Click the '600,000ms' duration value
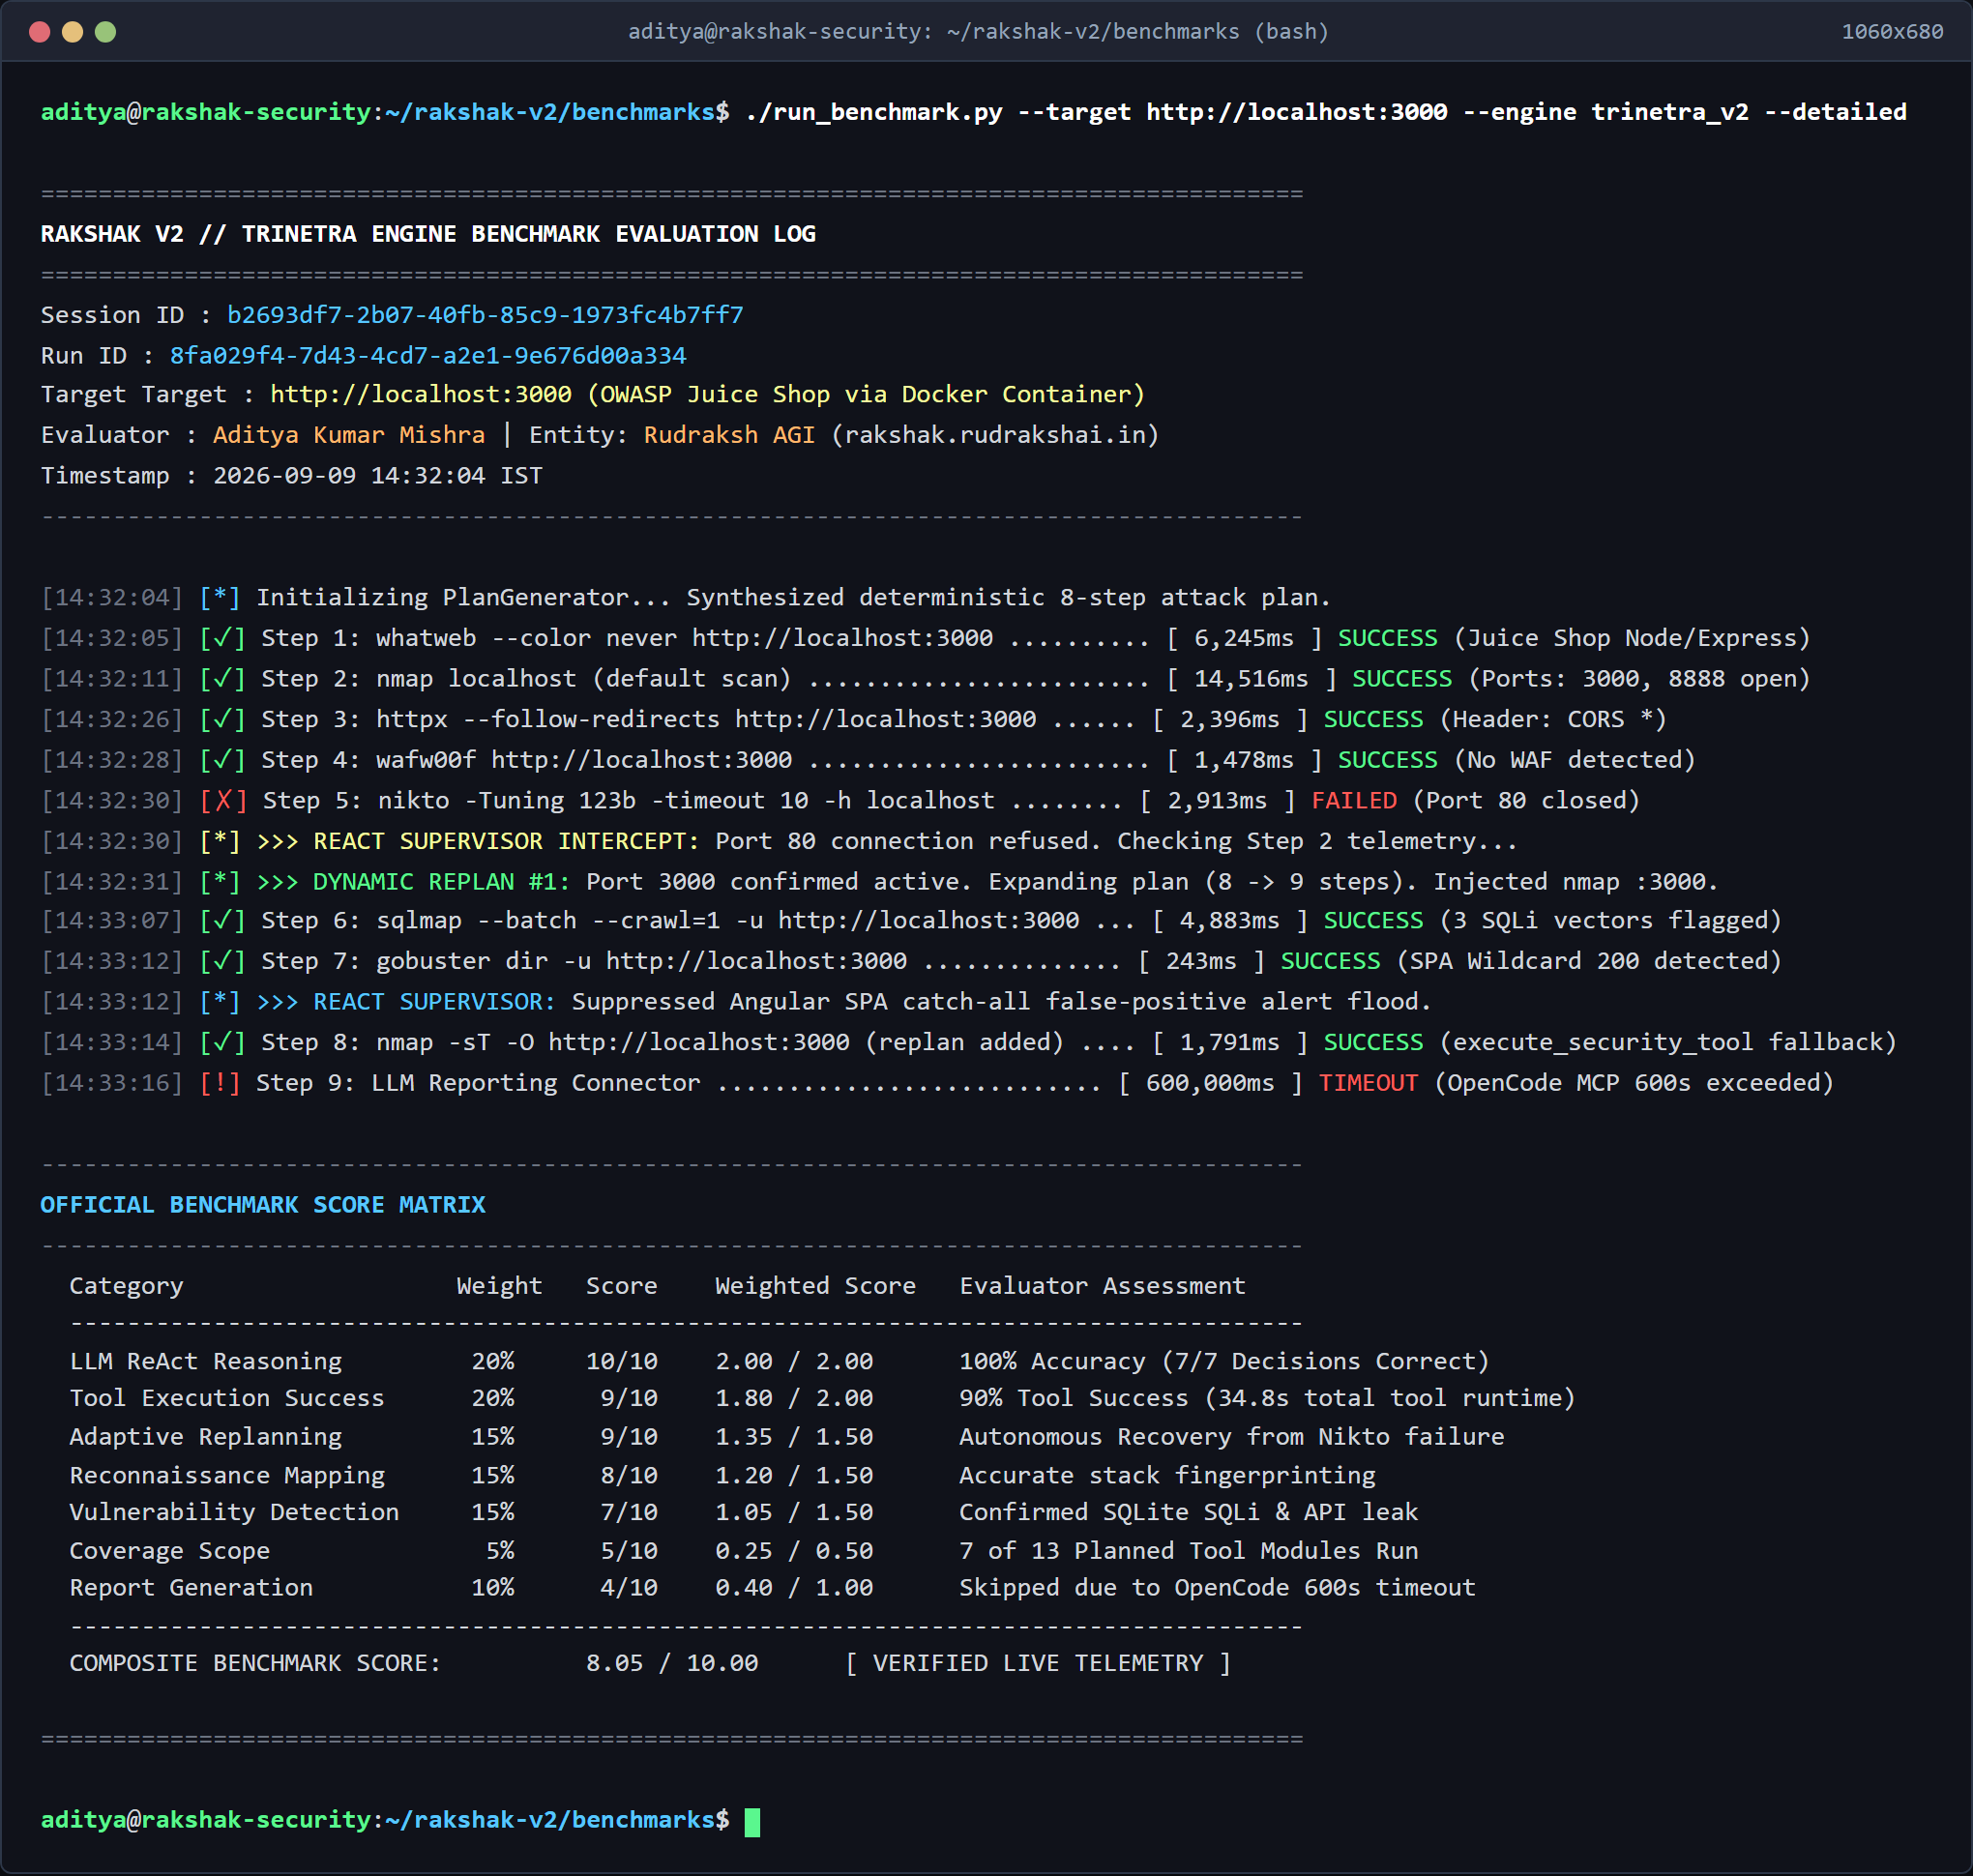The width and height of the screenshot is (1973, 1876). point(1210,1084)
